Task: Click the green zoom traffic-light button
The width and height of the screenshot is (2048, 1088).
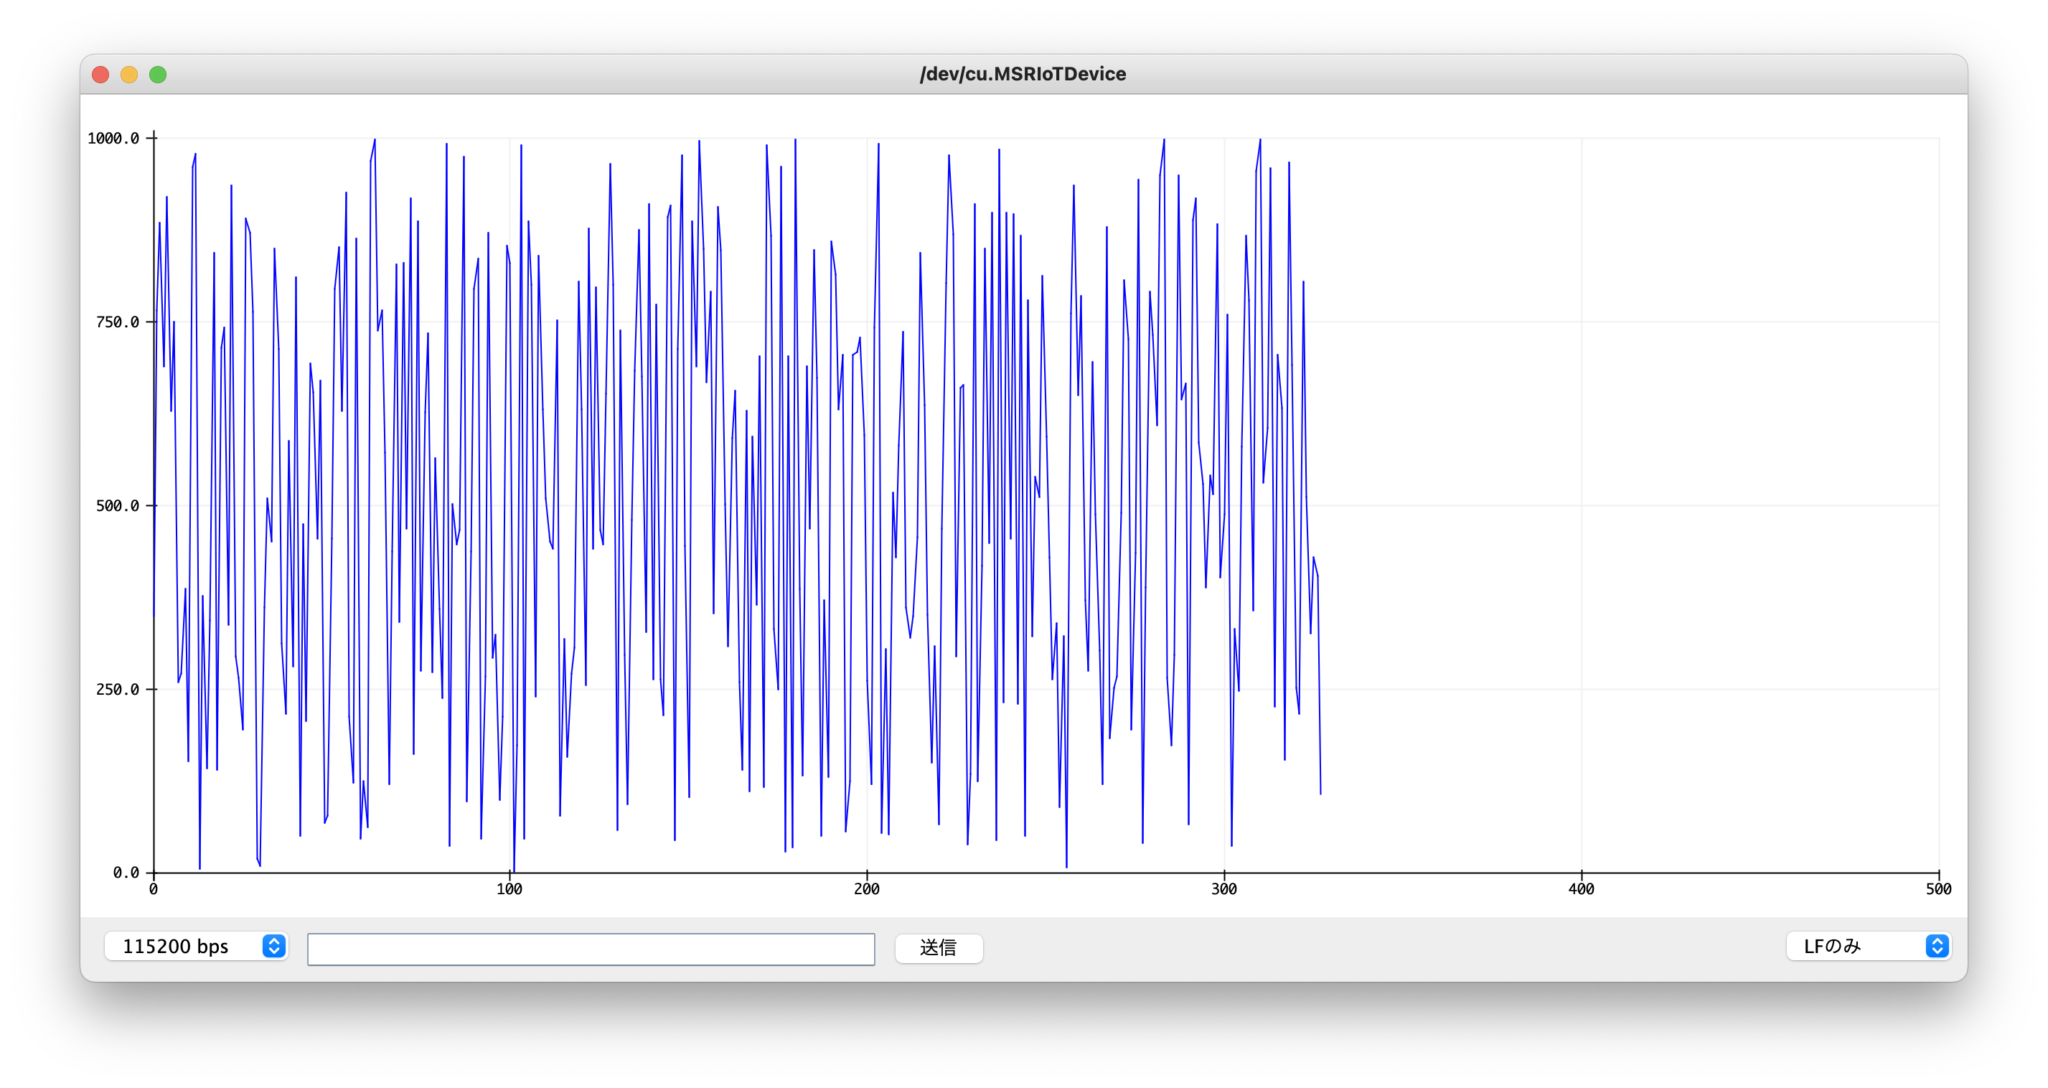Action: pyautogui.click(x=158, y=74)
